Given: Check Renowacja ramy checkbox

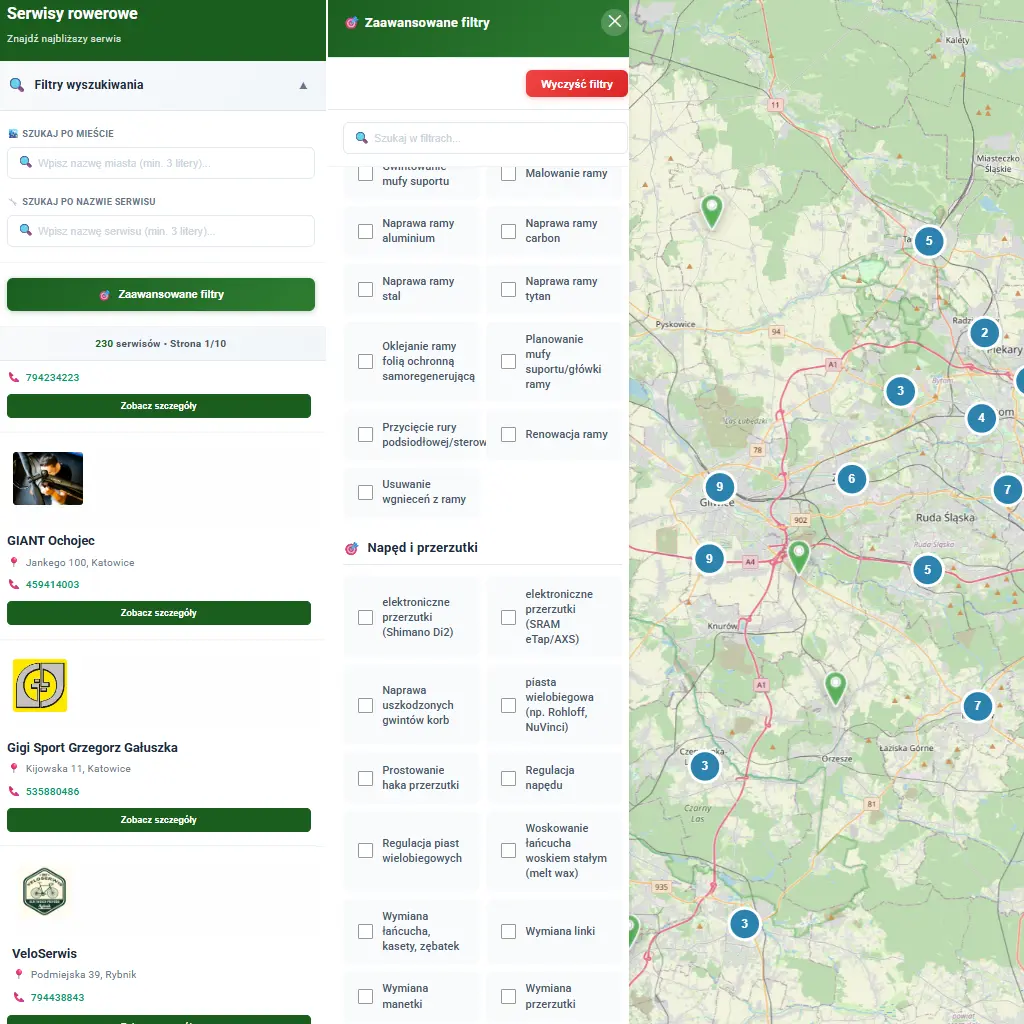Looking at the screenshot, I should pyautogui.click(x=508, y=434).
